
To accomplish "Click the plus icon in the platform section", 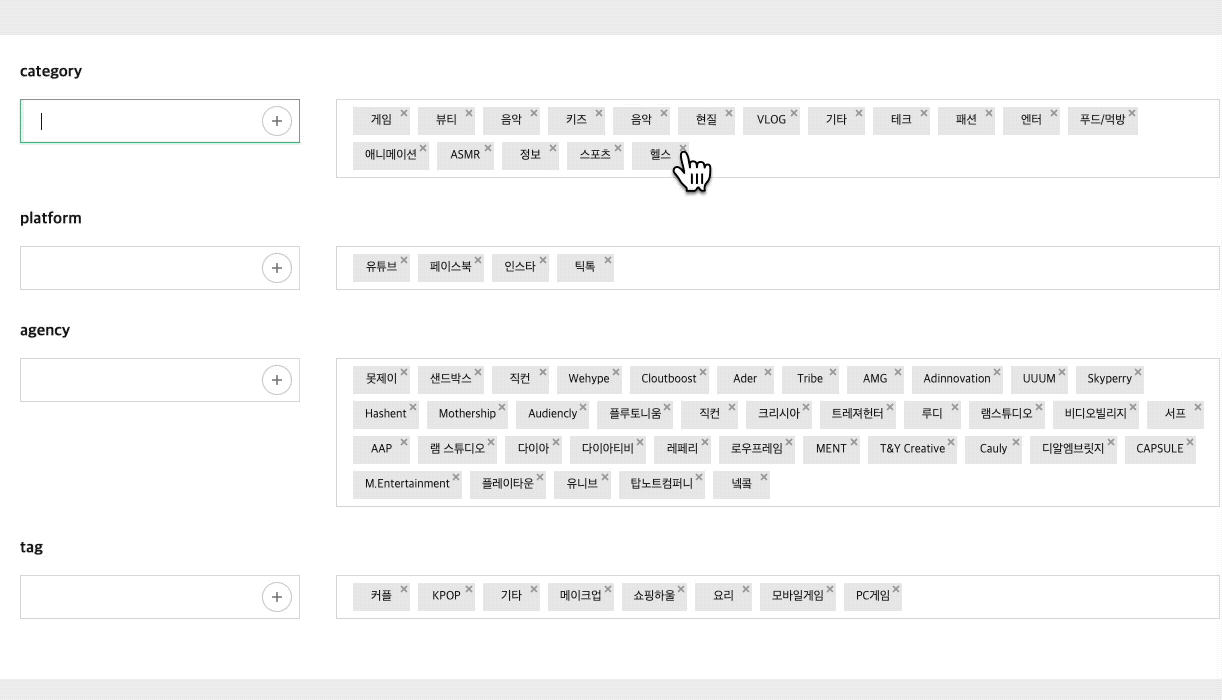I will (277, 267).
